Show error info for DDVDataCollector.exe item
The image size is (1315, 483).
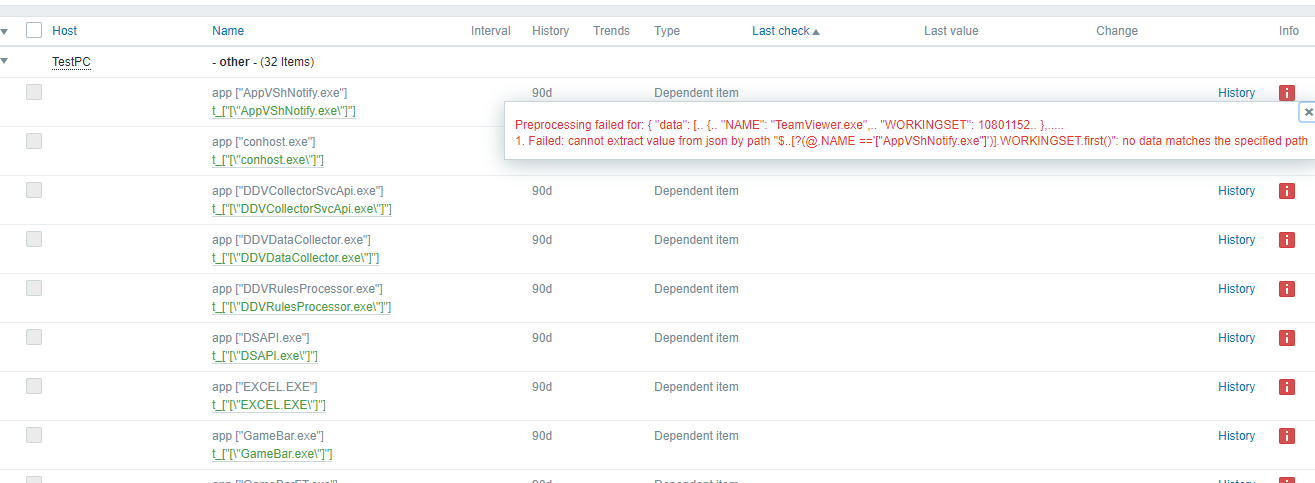click(x=1287, y=240)
